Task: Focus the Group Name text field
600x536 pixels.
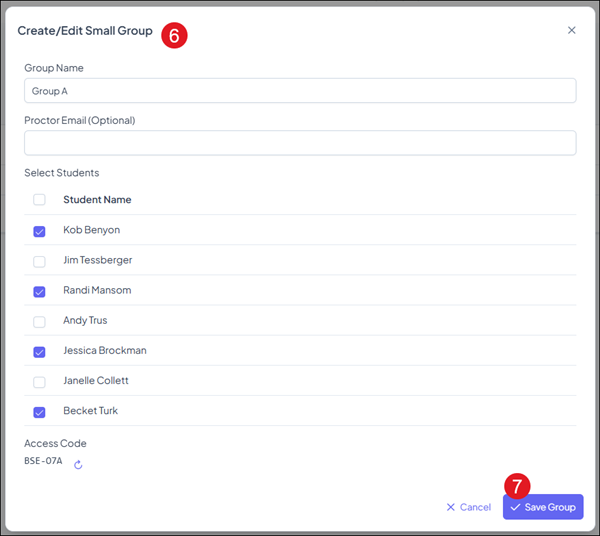Action: coord(300,91)
